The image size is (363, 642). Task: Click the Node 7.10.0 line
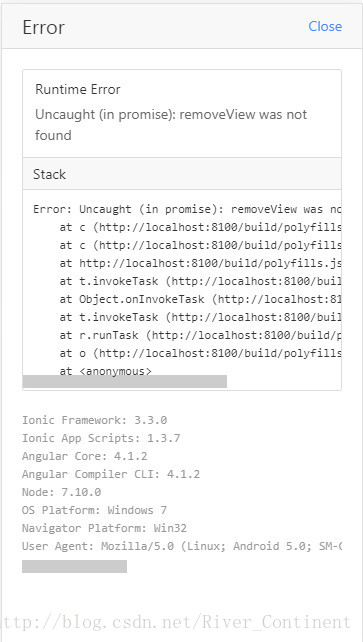coord(61,492)
